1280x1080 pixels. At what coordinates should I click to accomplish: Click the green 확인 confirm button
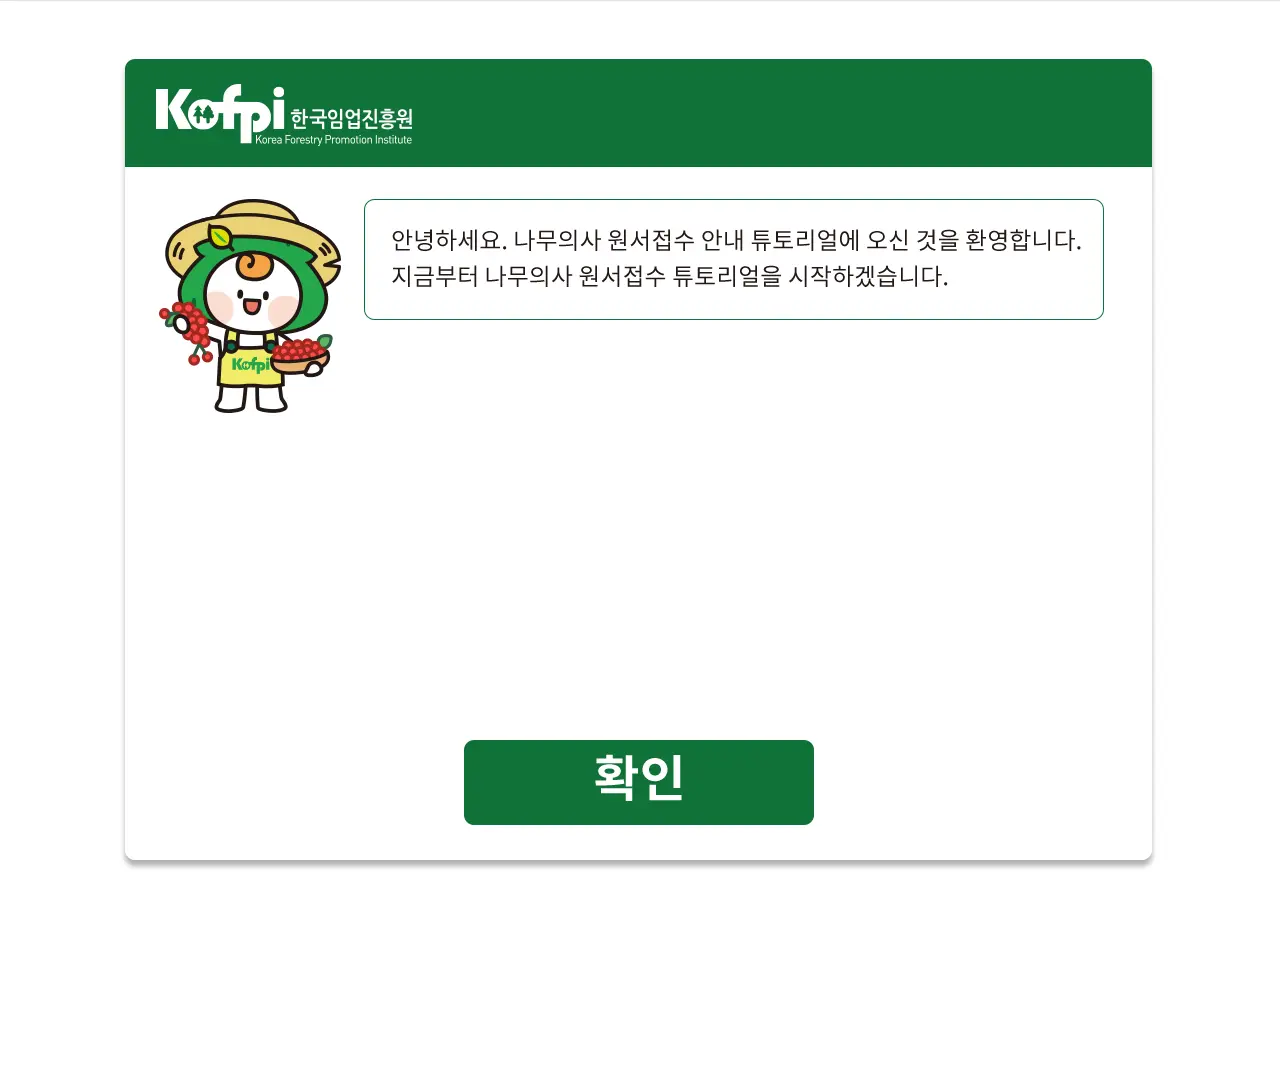(639, 782)
